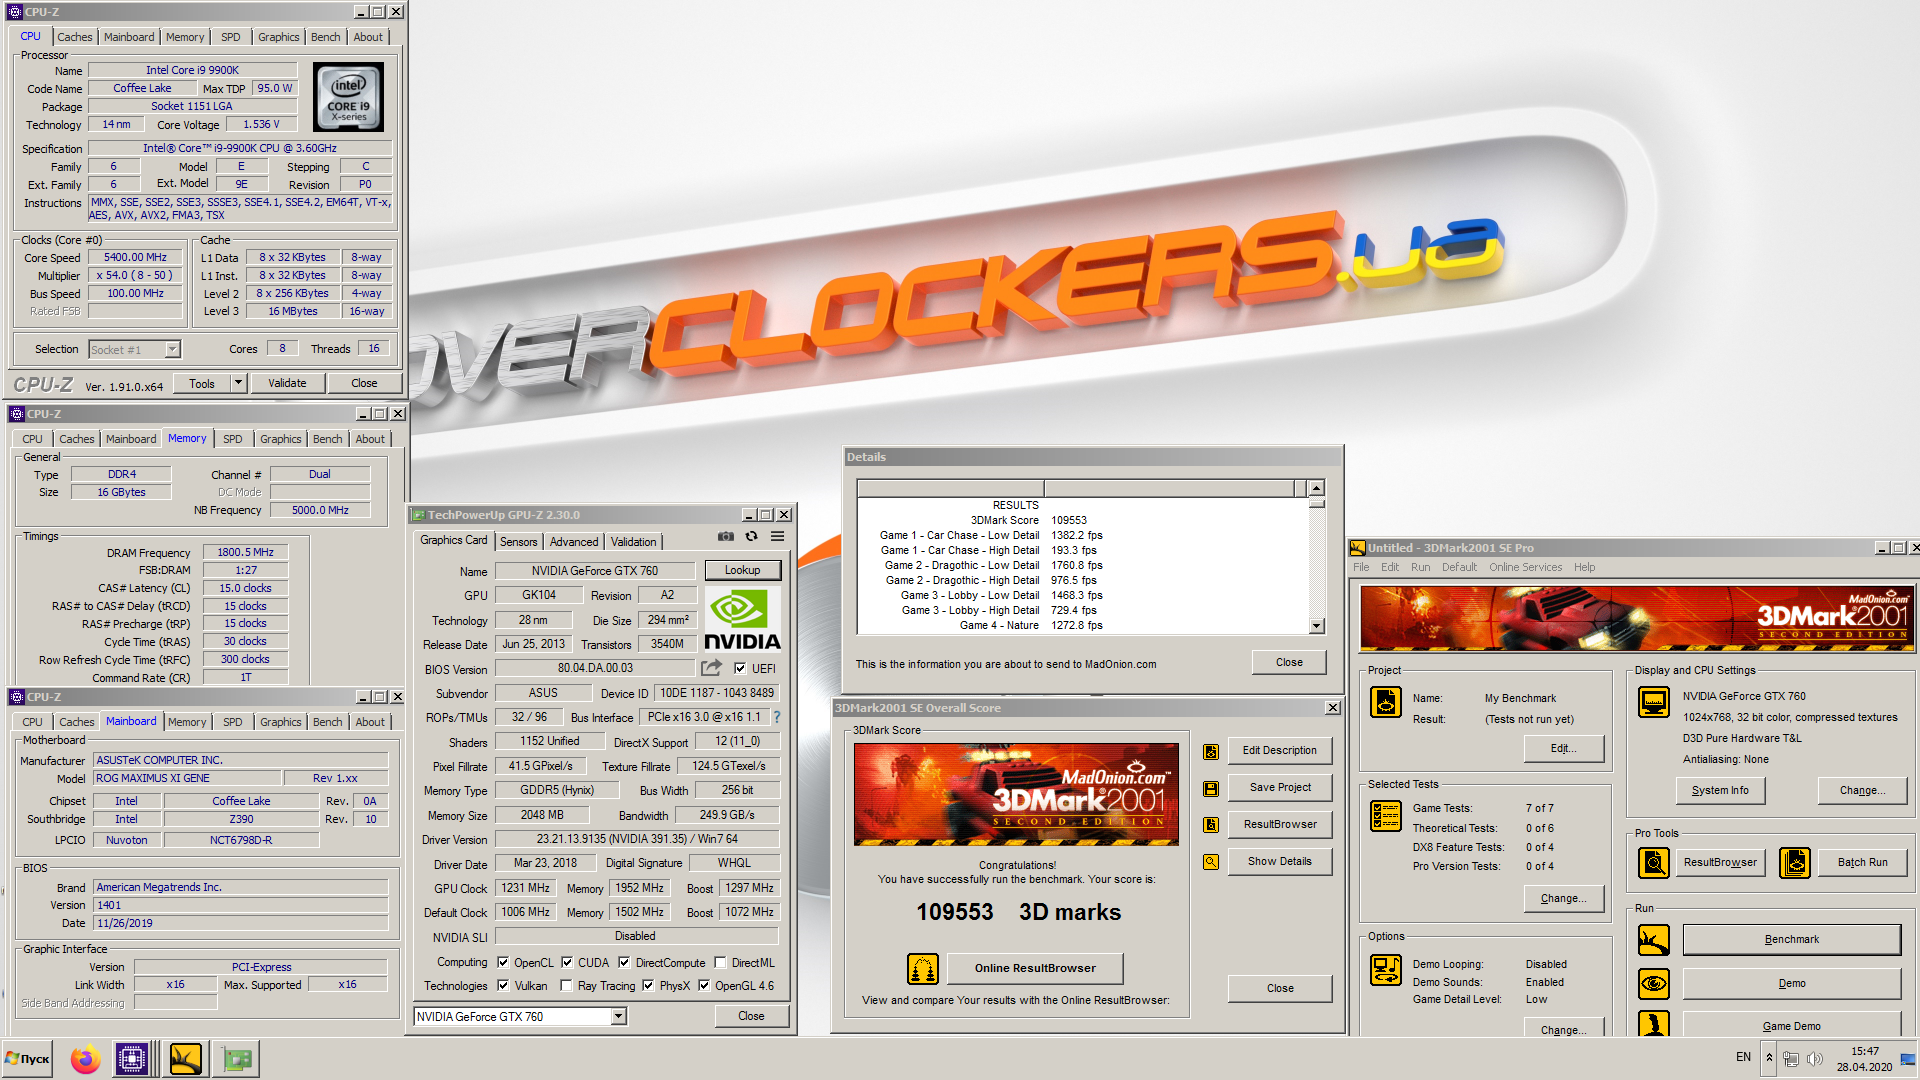Click the Benchmark button in 3DMark
The image size is (1920, 1080).
click(1792, 940)
